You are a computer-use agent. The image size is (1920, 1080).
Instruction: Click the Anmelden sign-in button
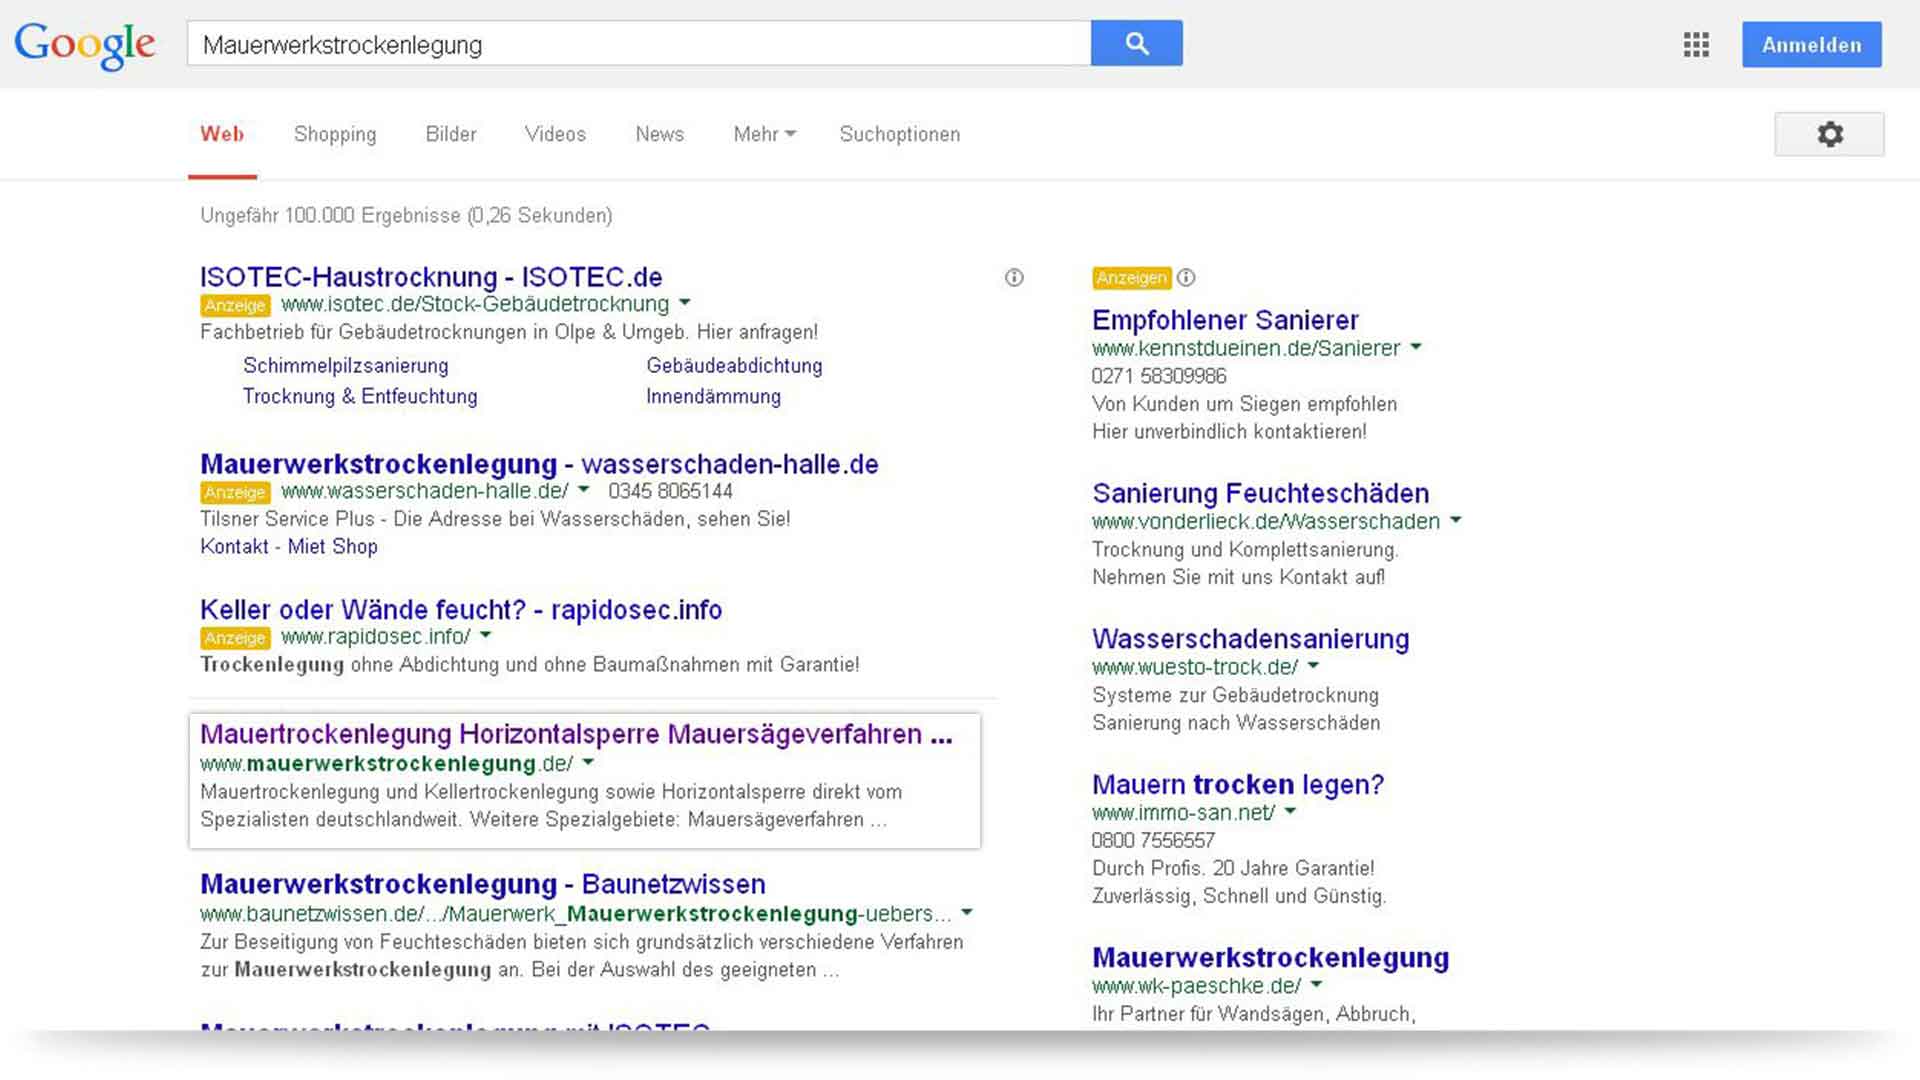[1811, 45]
